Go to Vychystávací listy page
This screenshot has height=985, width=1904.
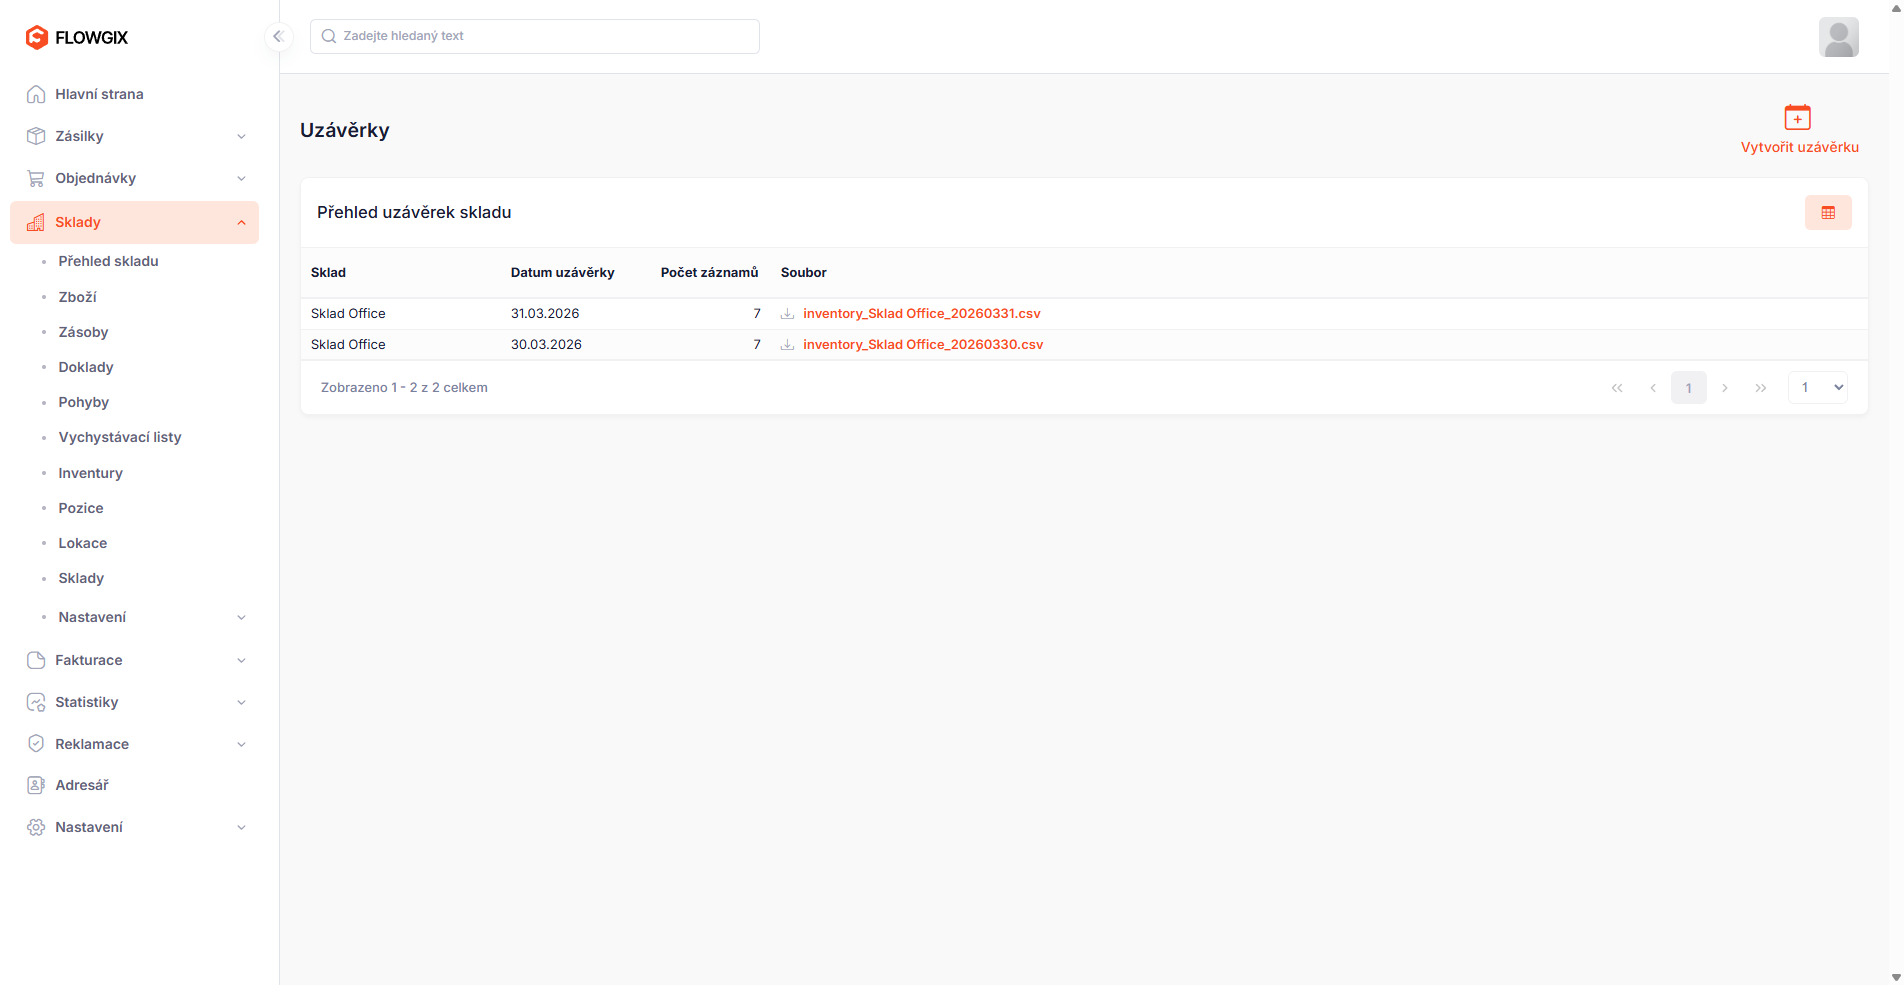point(119,437)
